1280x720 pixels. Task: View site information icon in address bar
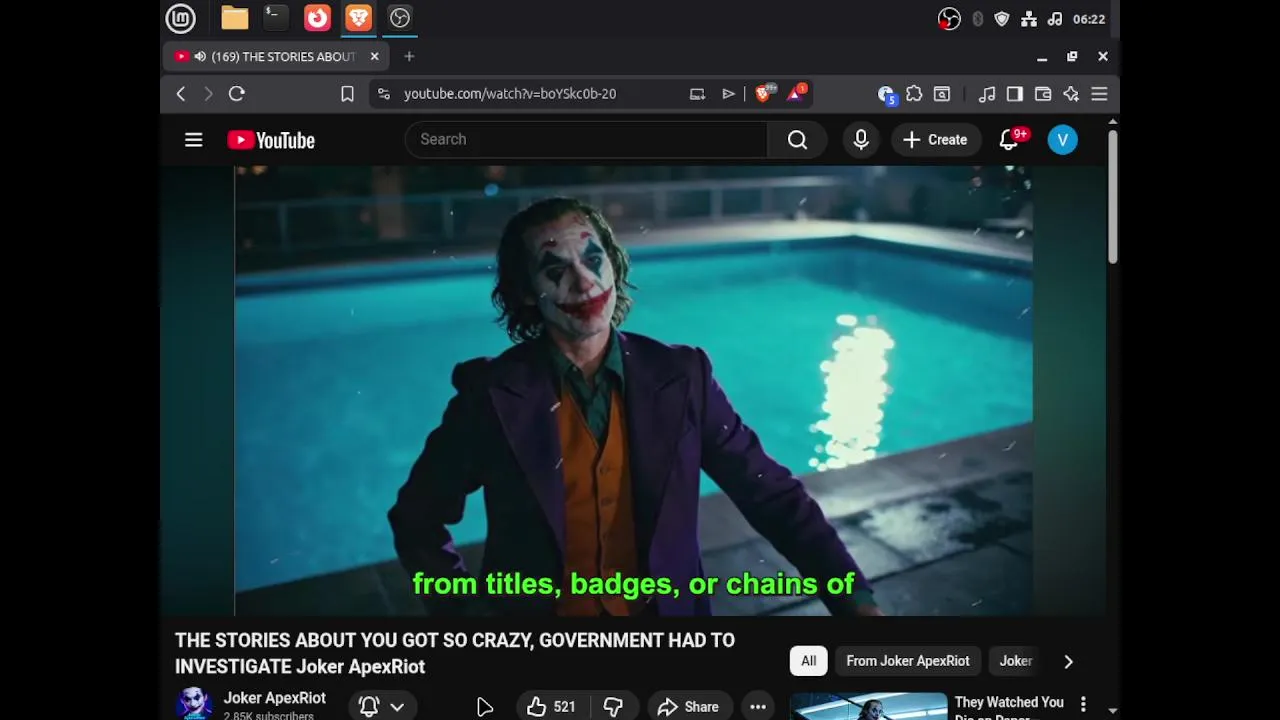point(383,94)
